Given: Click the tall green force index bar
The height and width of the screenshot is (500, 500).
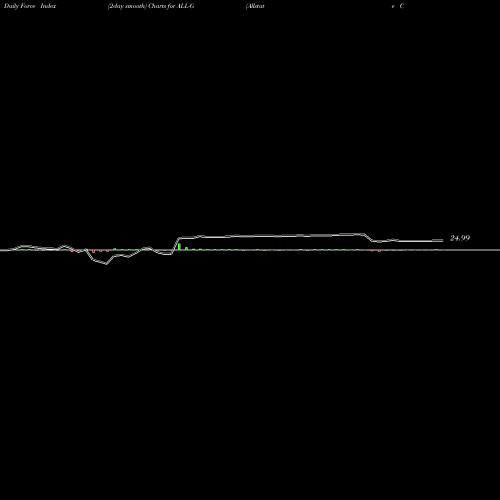Looking at the screenshot, I should (x=179, y=247).
